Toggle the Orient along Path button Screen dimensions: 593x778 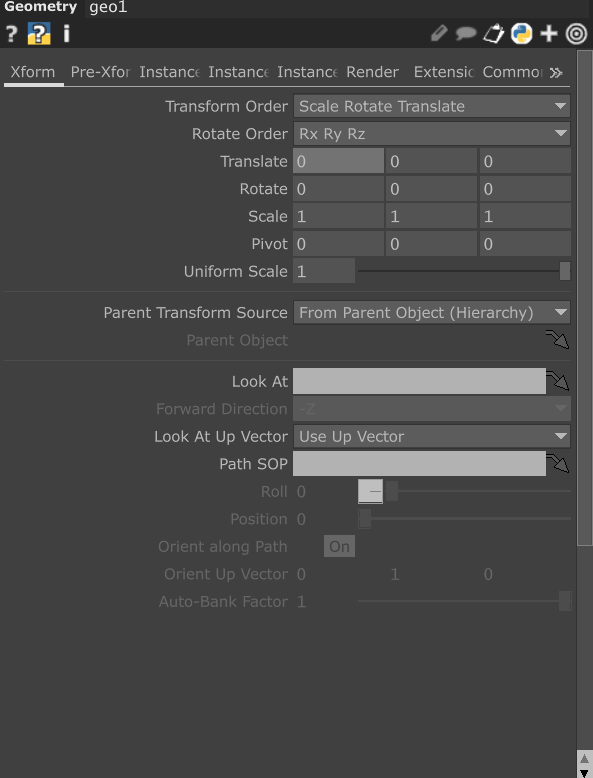click(x=339, y=546)
